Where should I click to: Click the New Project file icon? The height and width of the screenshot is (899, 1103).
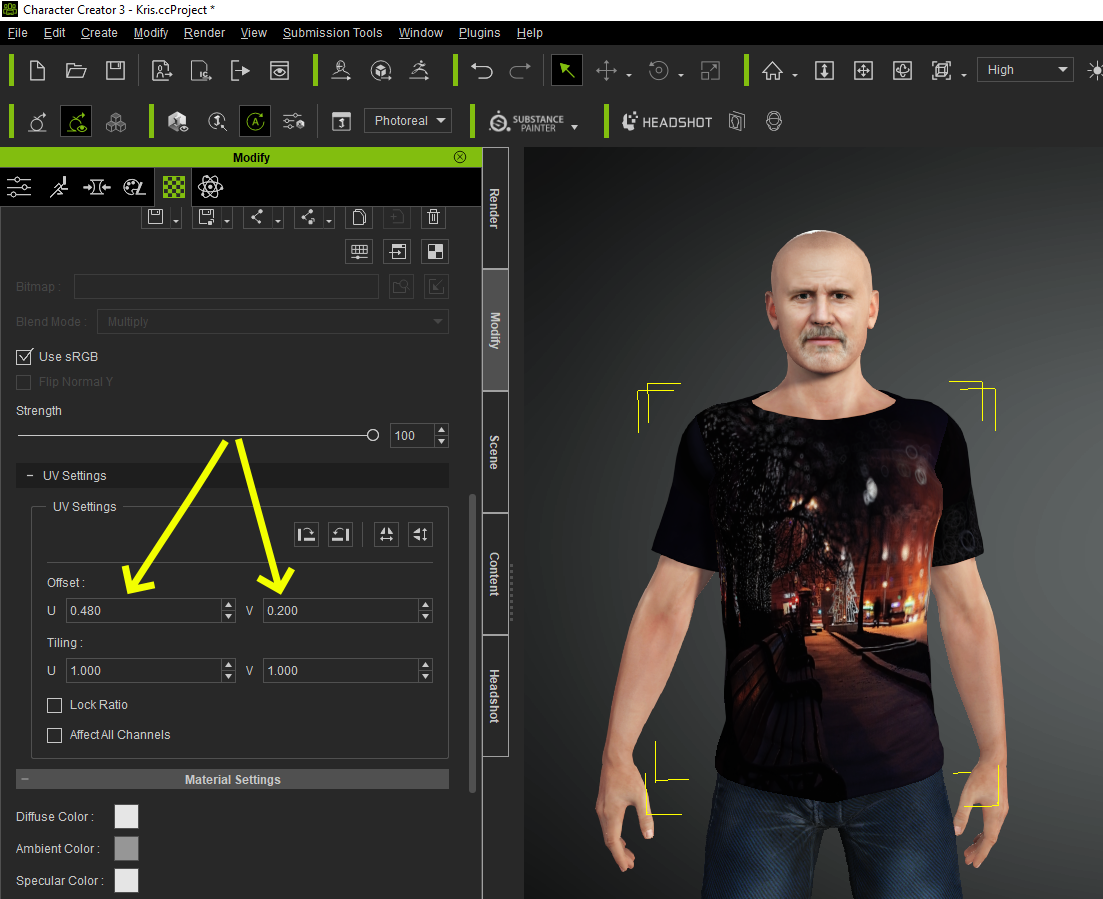37,70
